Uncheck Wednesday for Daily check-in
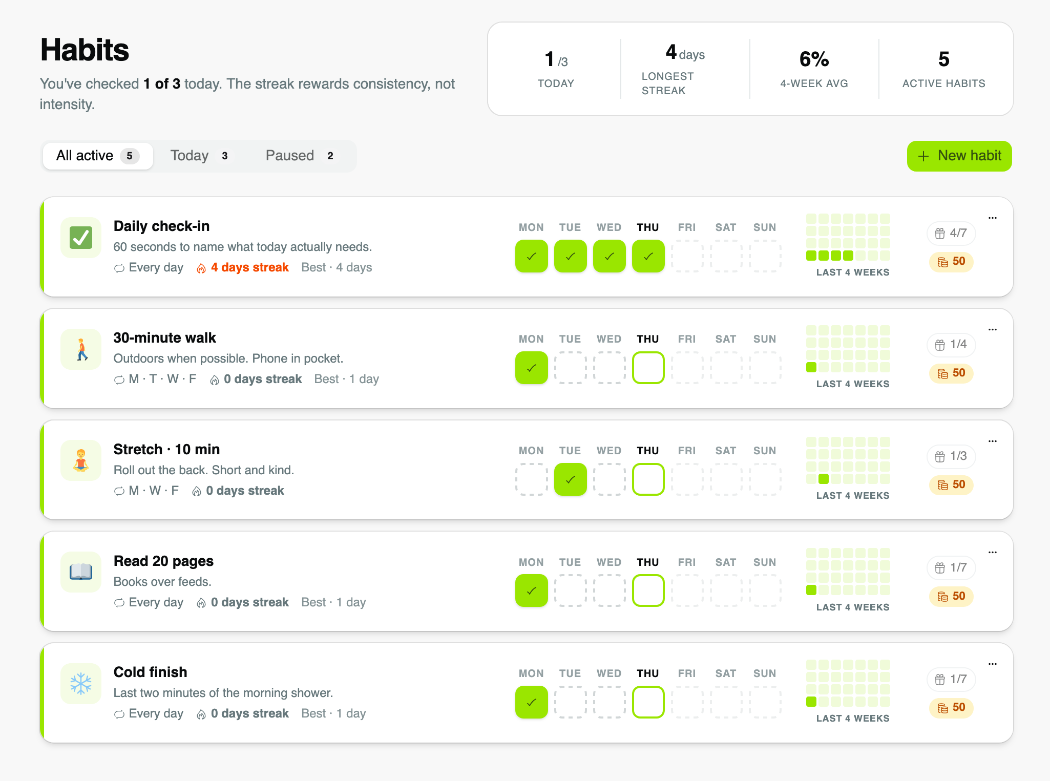This screenshot has width=1050, height=781. point(609,257)
